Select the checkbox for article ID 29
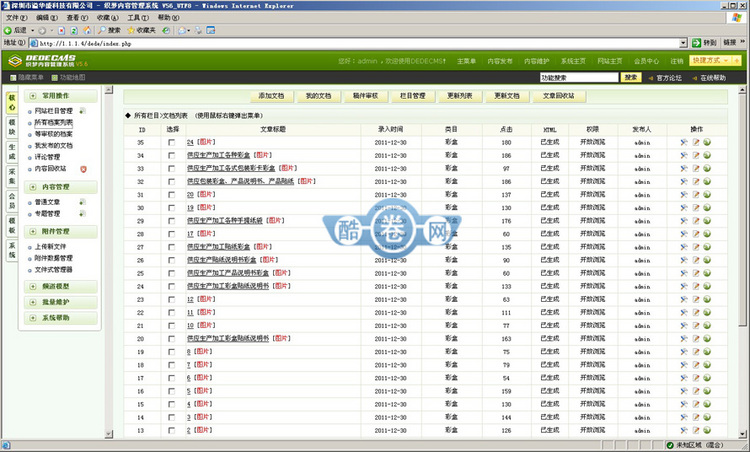This screenshot has height=452, width=750. point(171,221)
